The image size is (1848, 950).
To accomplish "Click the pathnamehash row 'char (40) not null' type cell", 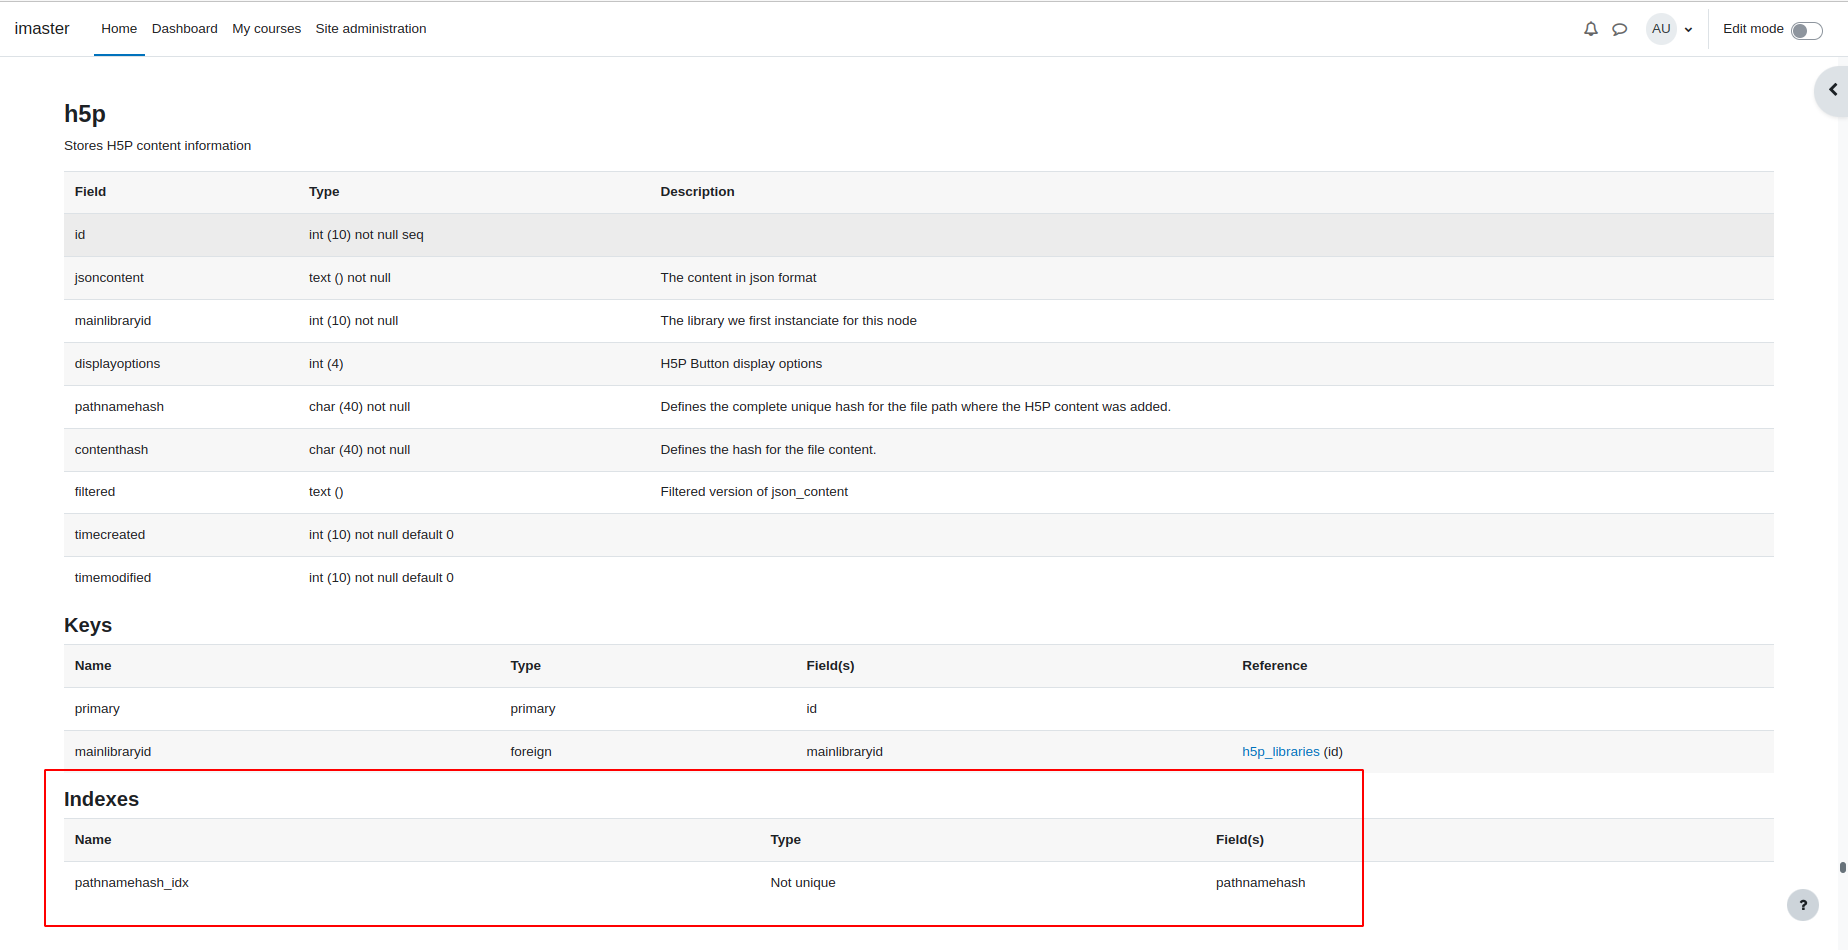I will pyautogui.click(x=359, y=407).
